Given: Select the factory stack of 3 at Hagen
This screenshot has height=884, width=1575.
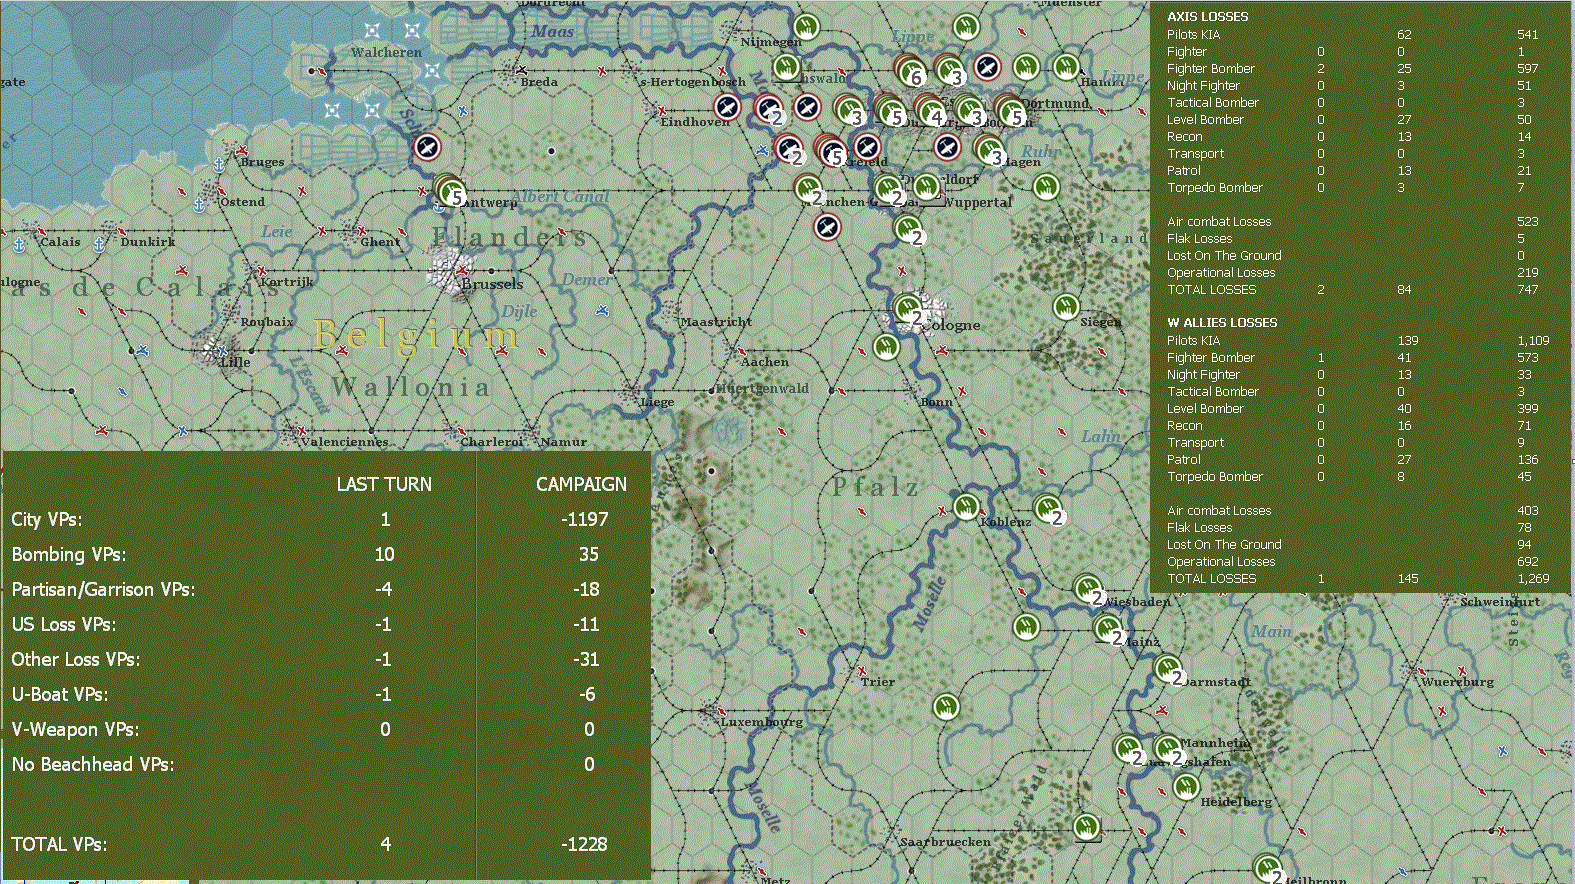Looking at the screenshot, I should click(x=989, y=150).
